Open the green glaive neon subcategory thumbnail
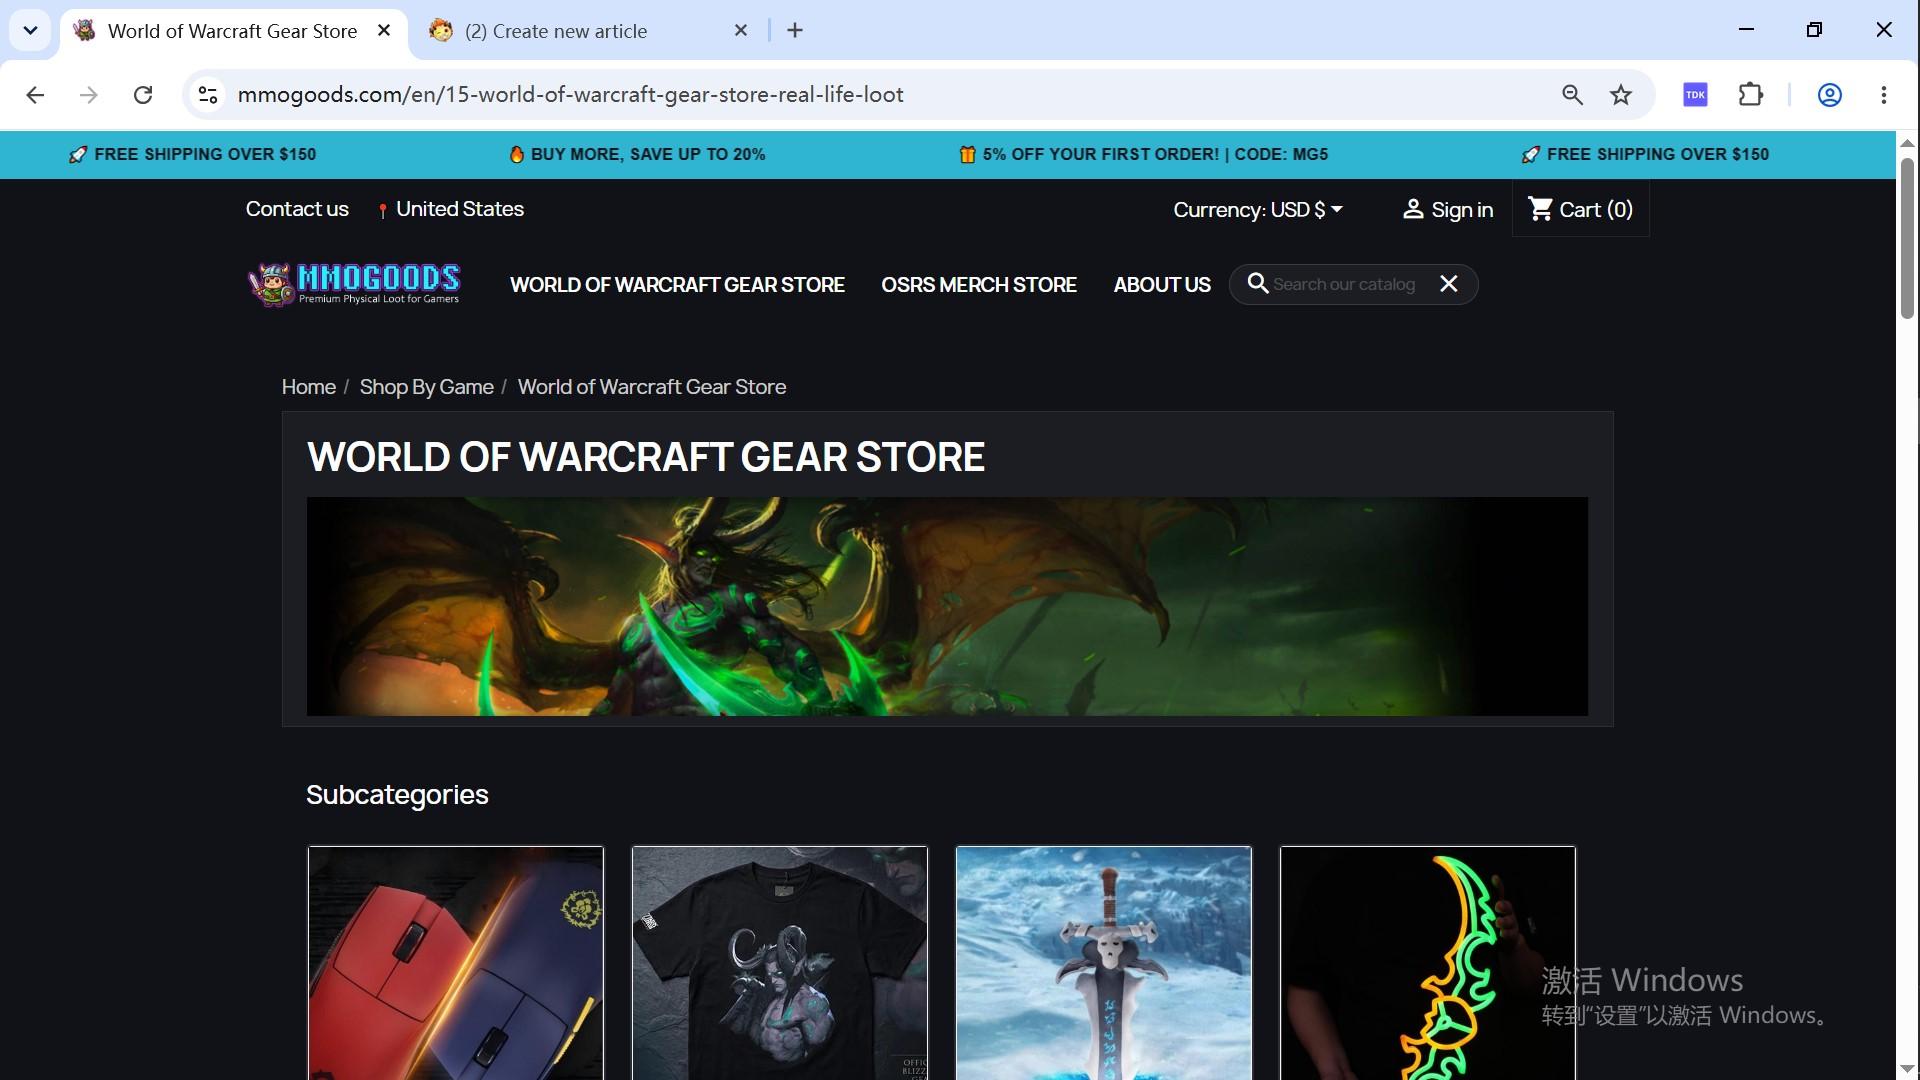 1428,963
